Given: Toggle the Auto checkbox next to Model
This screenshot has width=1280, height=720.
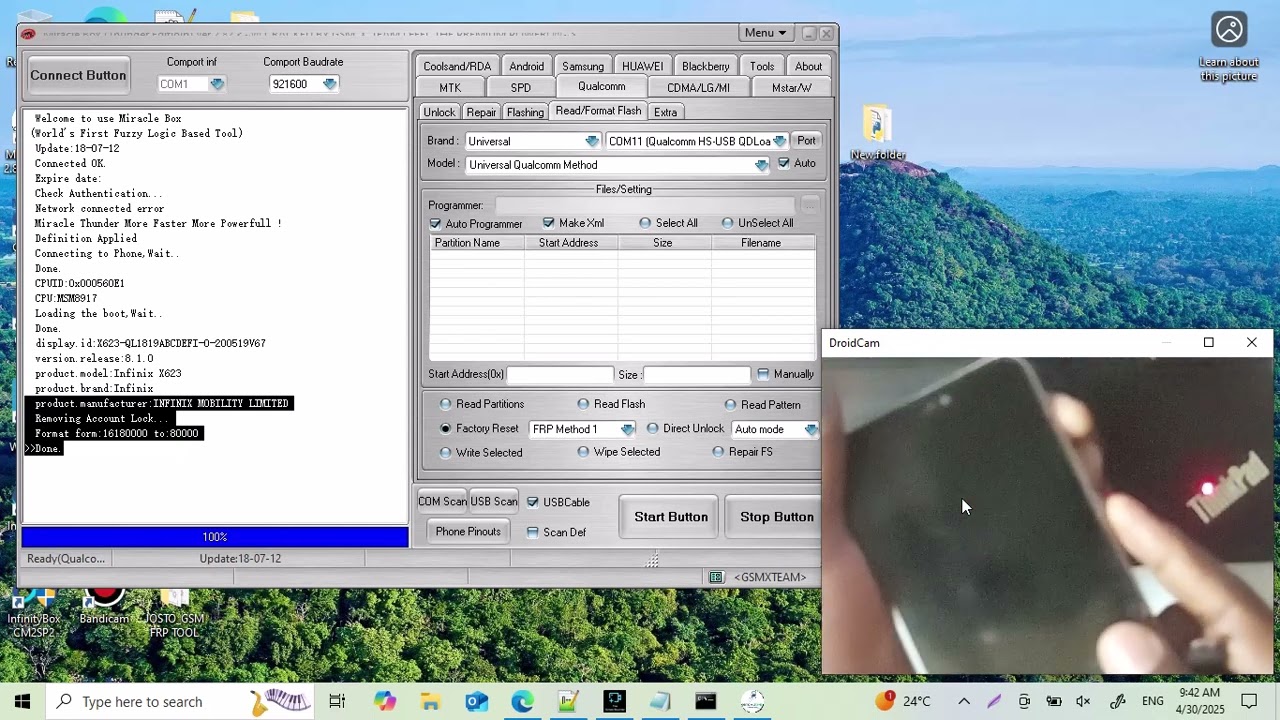Looking at the screenshot, I should pyautogui.click(x=784, y=163).
